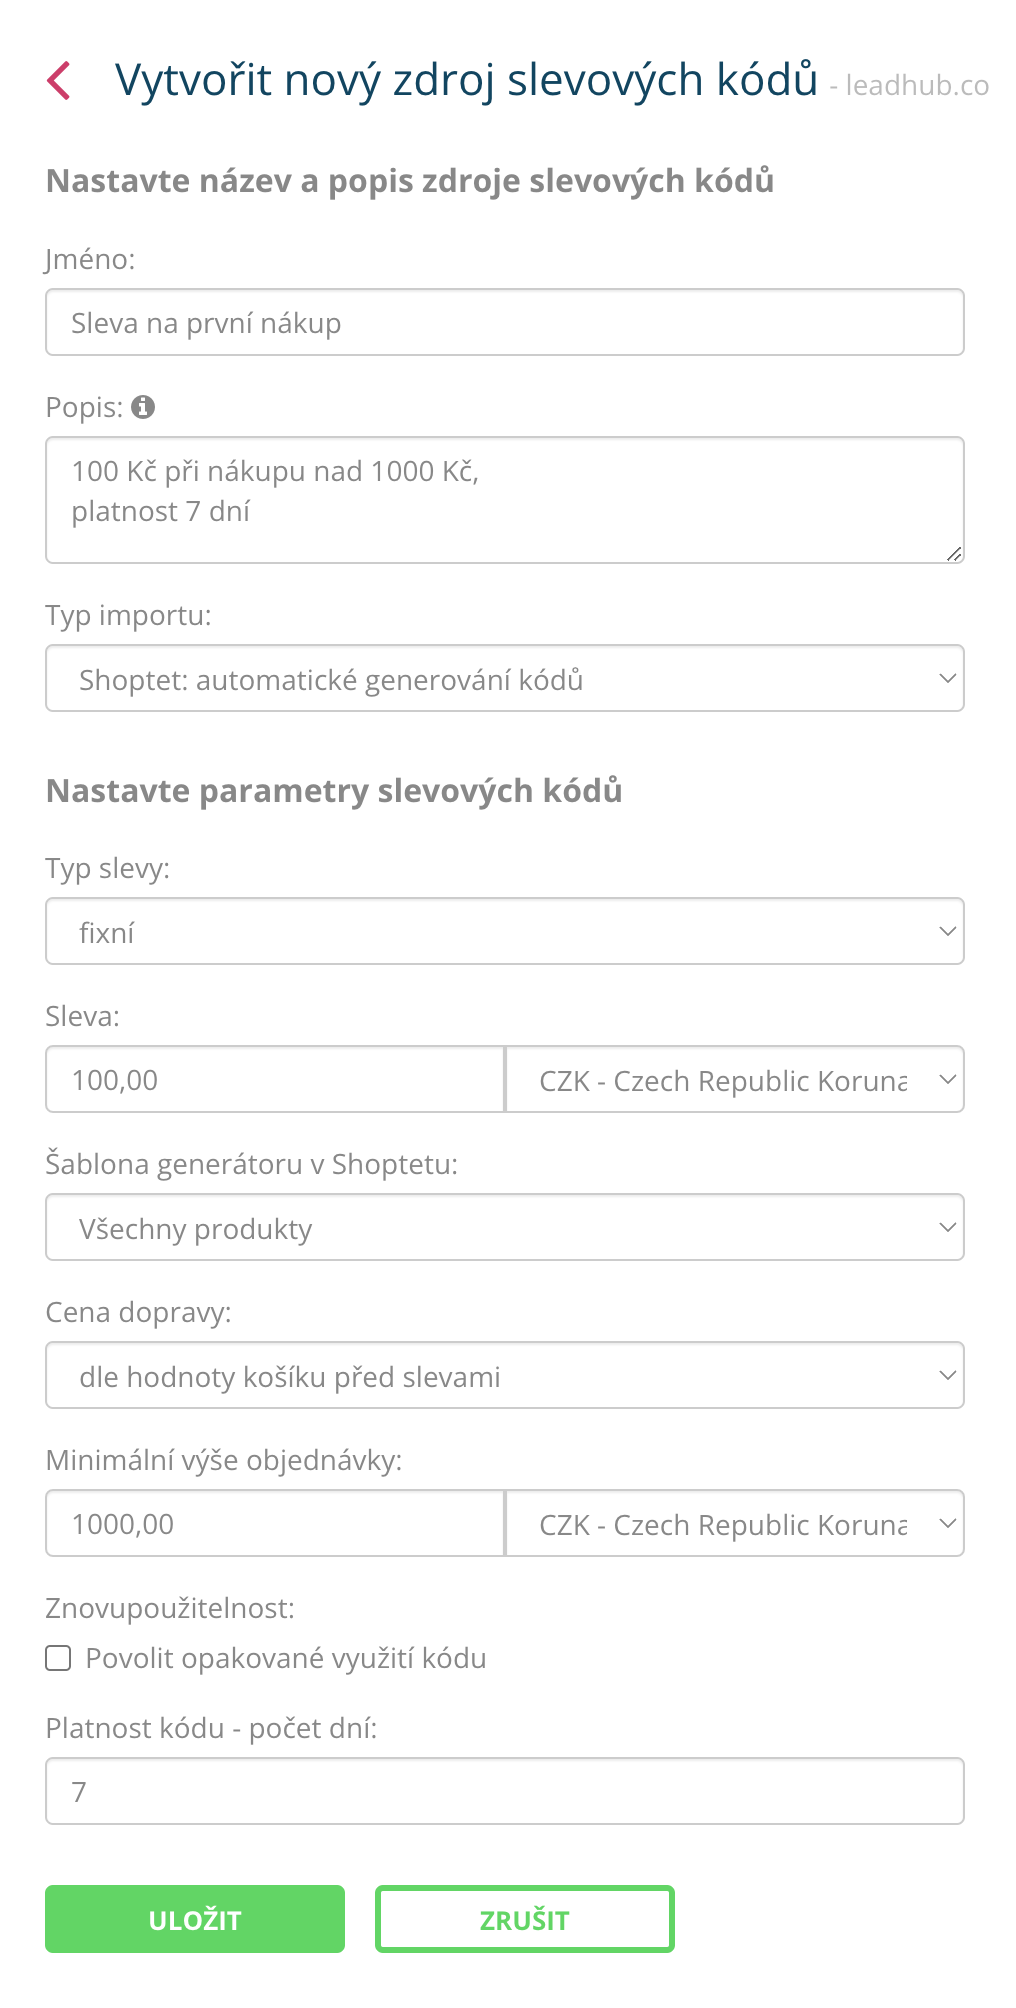This screenshot has height=2008, width=1016.
Task: Click the ULOŽIT button
Action: (x=194, y=1919)
